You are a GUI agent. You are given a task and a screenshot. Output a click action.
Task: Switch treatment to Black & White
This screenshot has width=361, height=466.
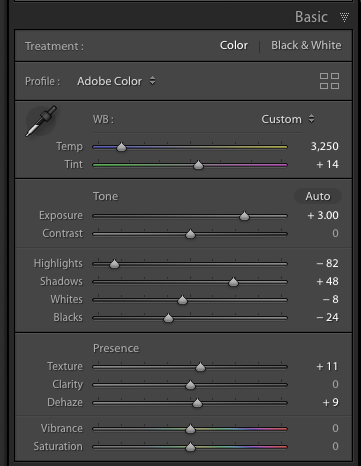tap(306, 45)
